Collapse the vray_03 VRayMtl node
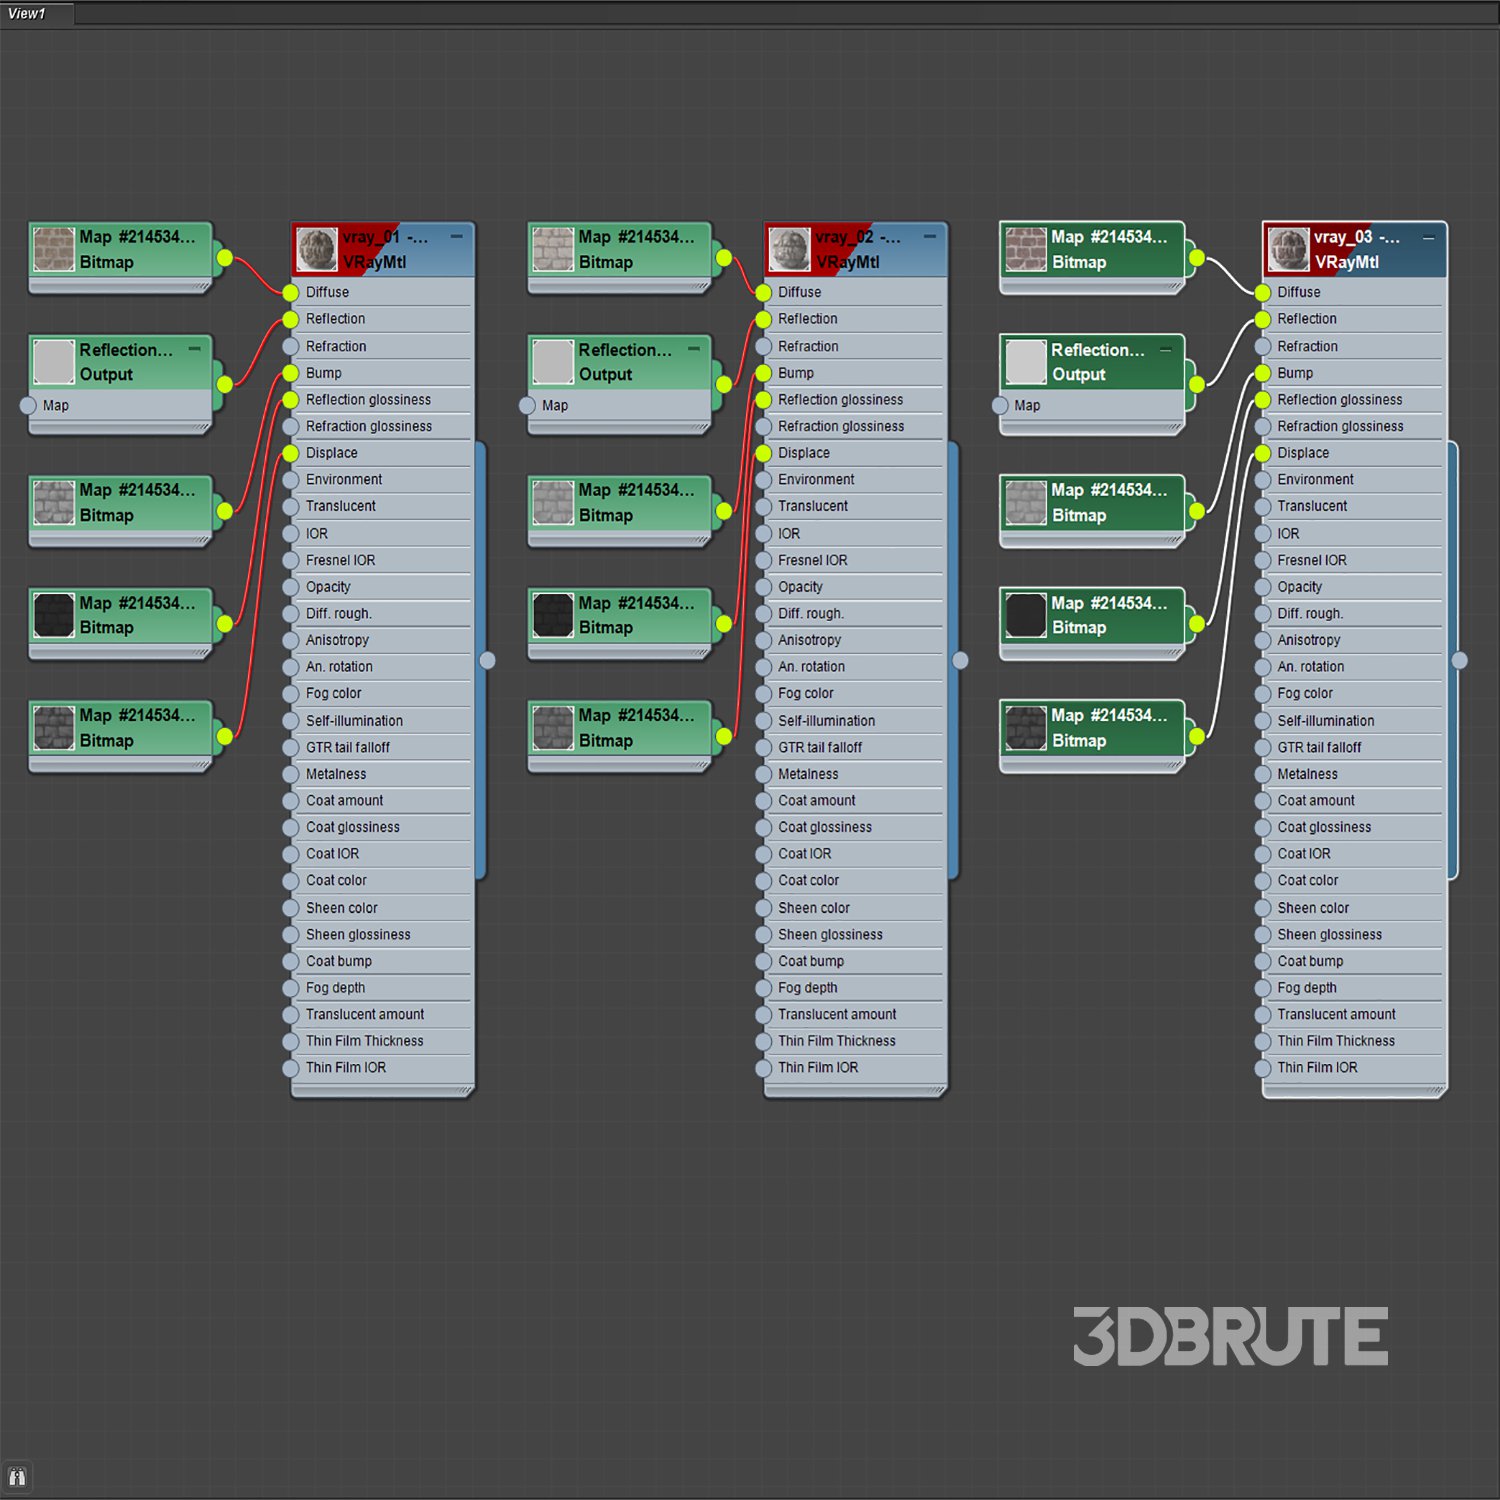 pyautogui.click(x=1429, y=237)
